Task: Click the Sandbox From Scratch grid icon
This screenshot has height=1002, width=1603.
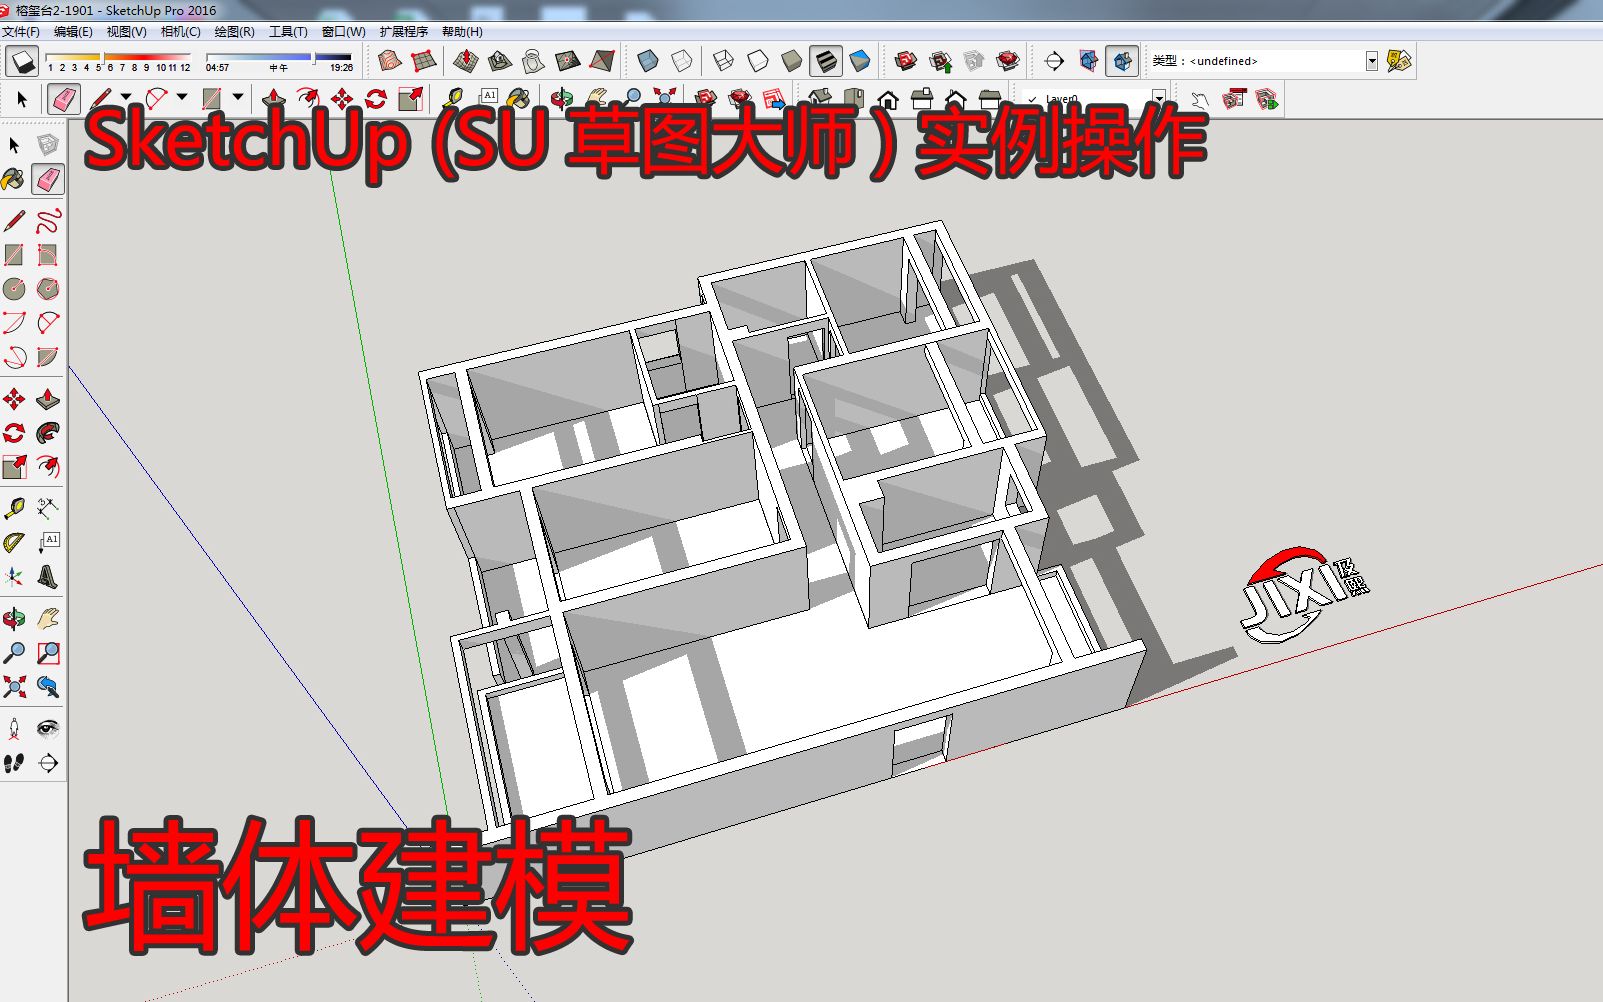Action: coord(424,61)
